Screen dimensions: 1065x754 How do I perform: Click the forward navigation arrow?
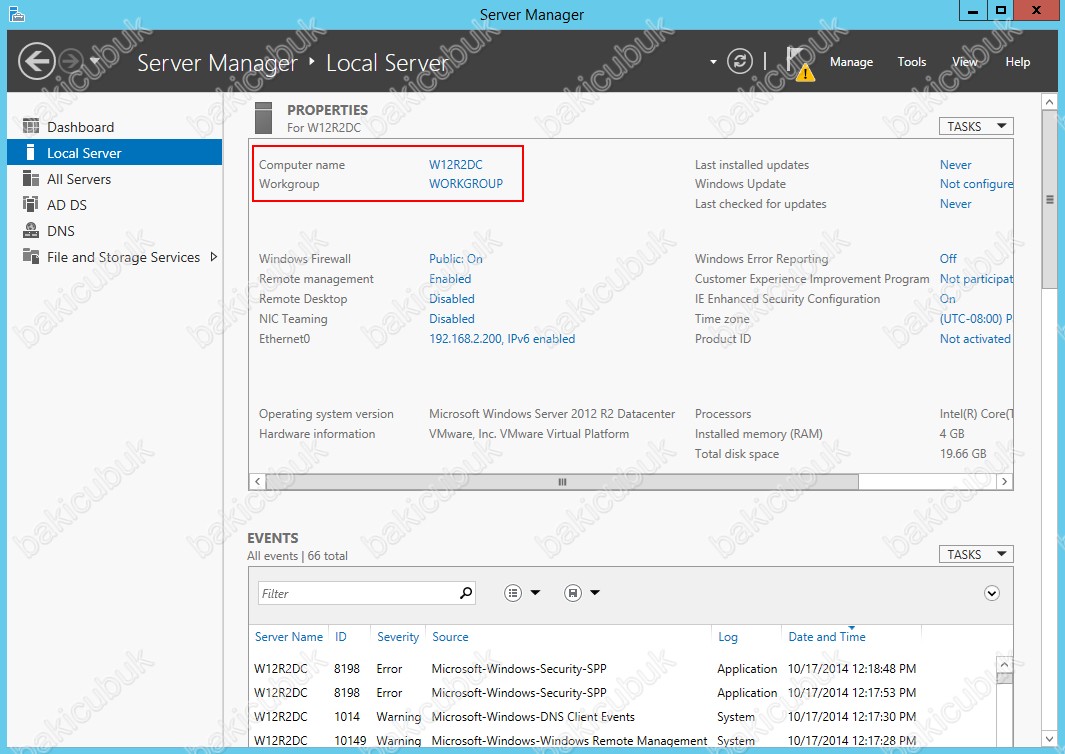pyautogui.click(x=71, y=61)
